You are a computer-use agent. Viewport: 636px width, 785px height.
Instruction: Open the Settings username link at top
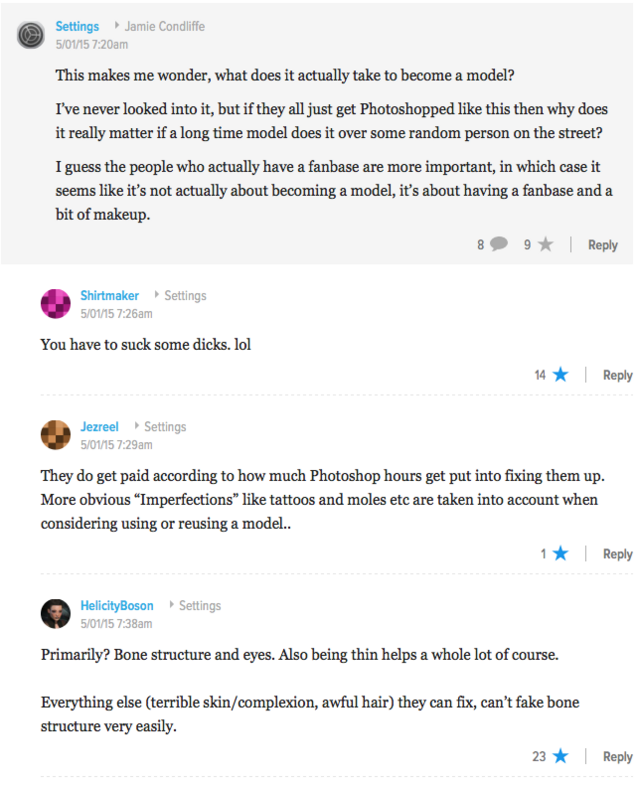77,26
